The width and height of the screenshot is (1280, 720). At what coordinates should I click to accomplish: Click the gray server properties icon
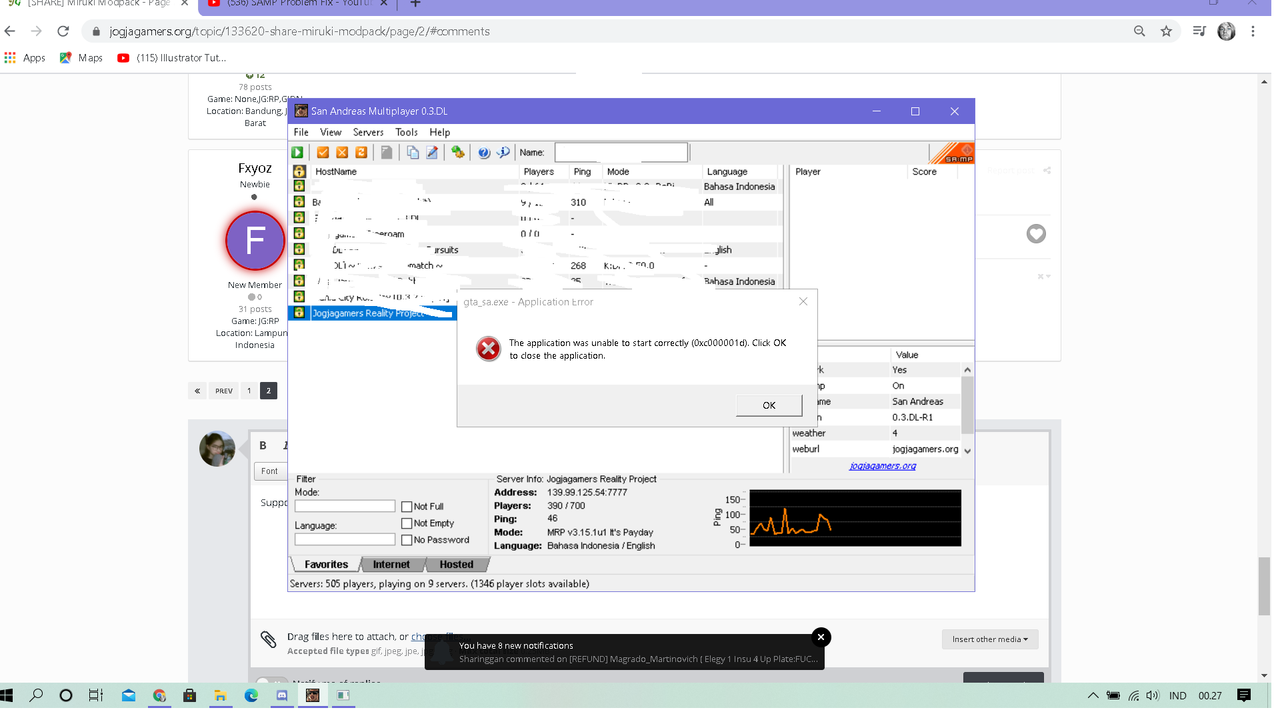387,152
